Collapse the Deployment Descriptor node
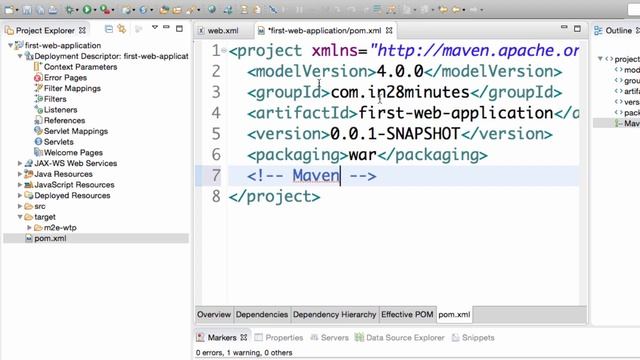 (20, 56)
